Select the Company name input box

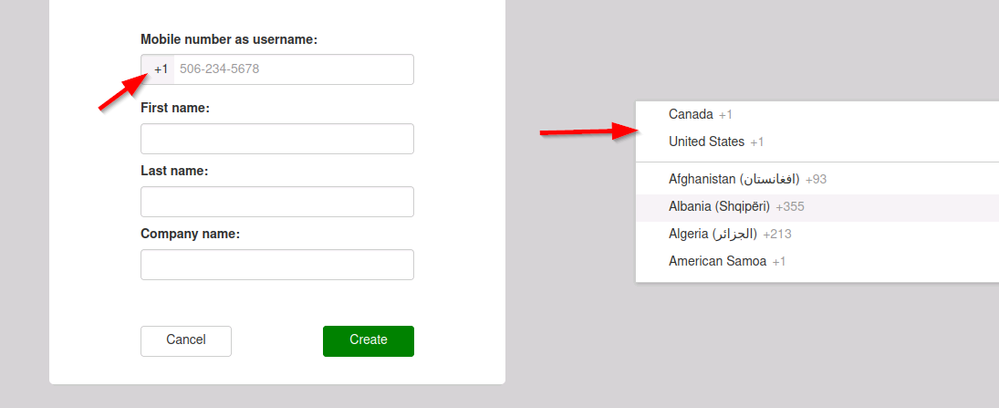click(x=277, y=265)
